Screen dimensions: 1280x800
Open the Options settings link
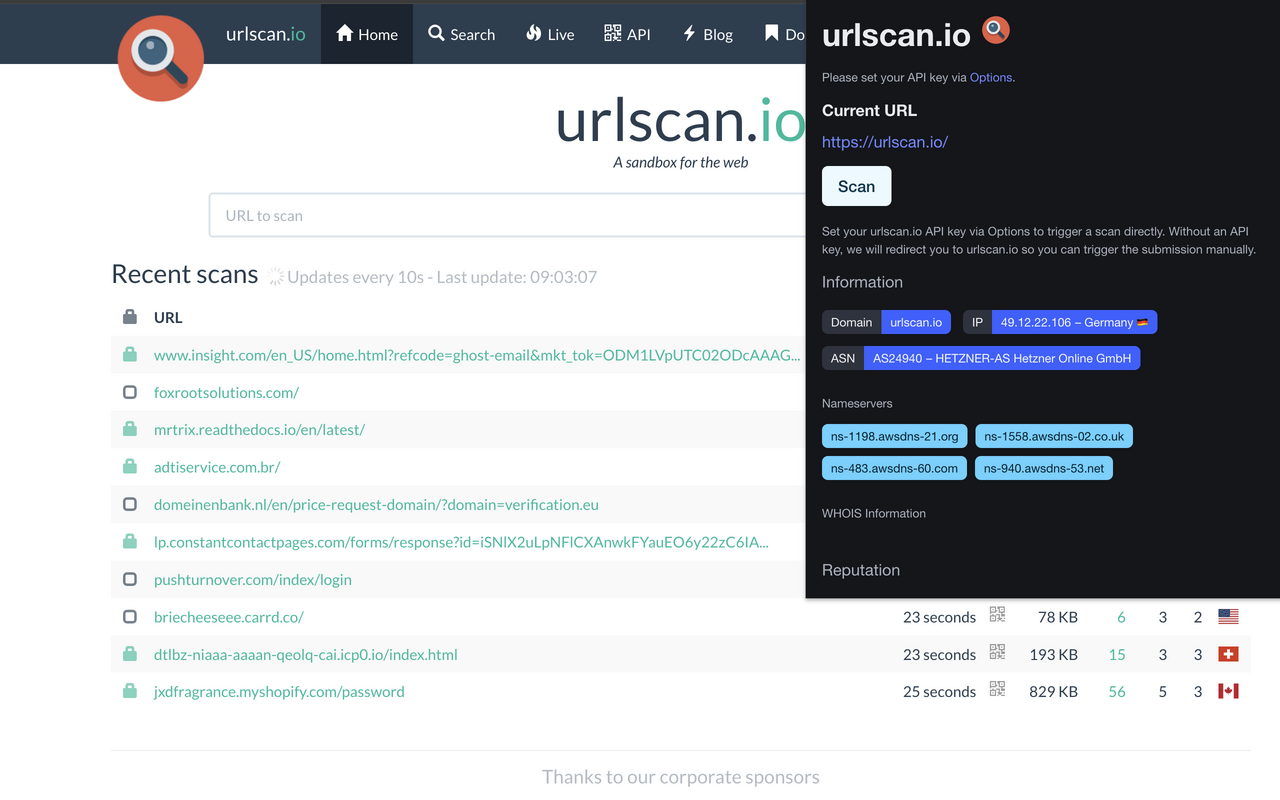[x=990, y=77]
